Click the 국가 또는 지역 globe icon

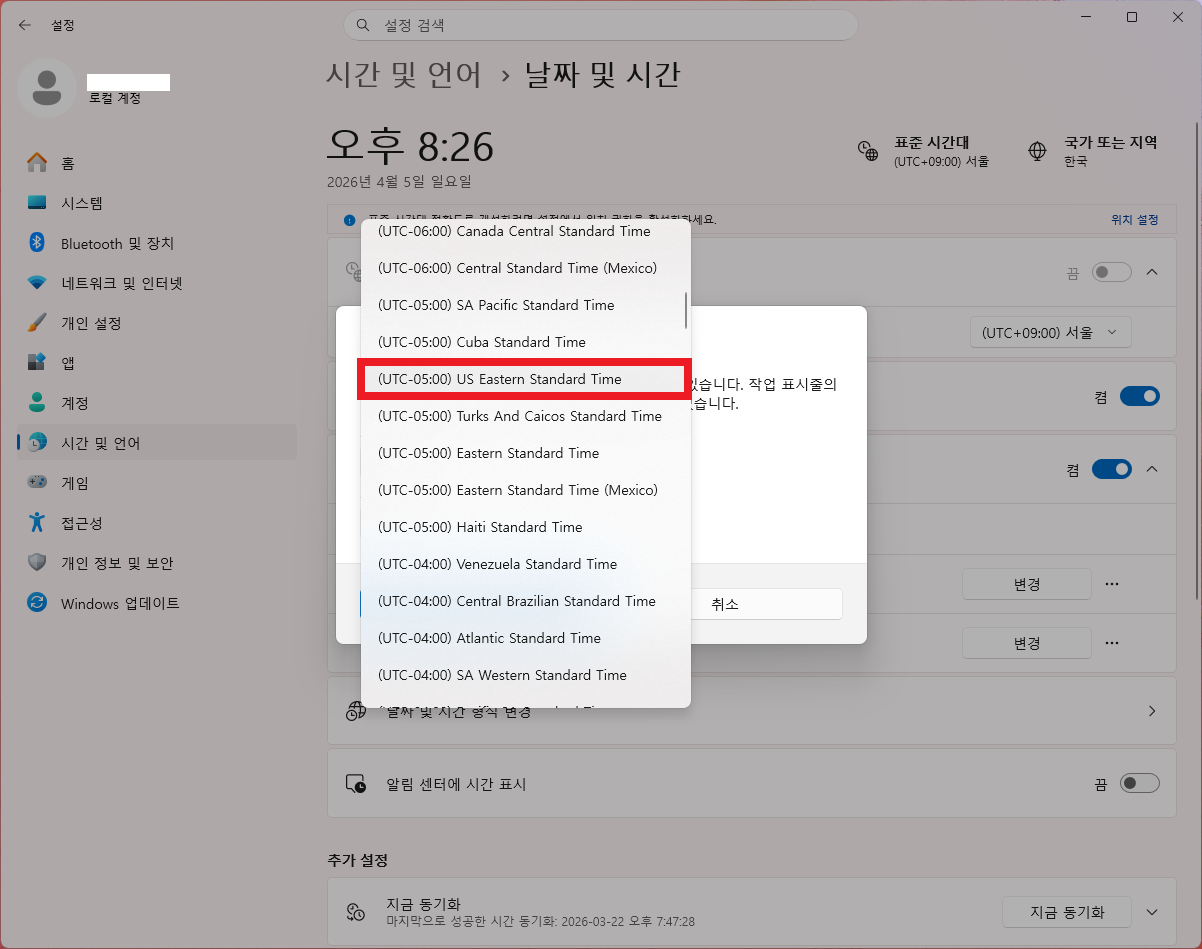pos(1038,151)
